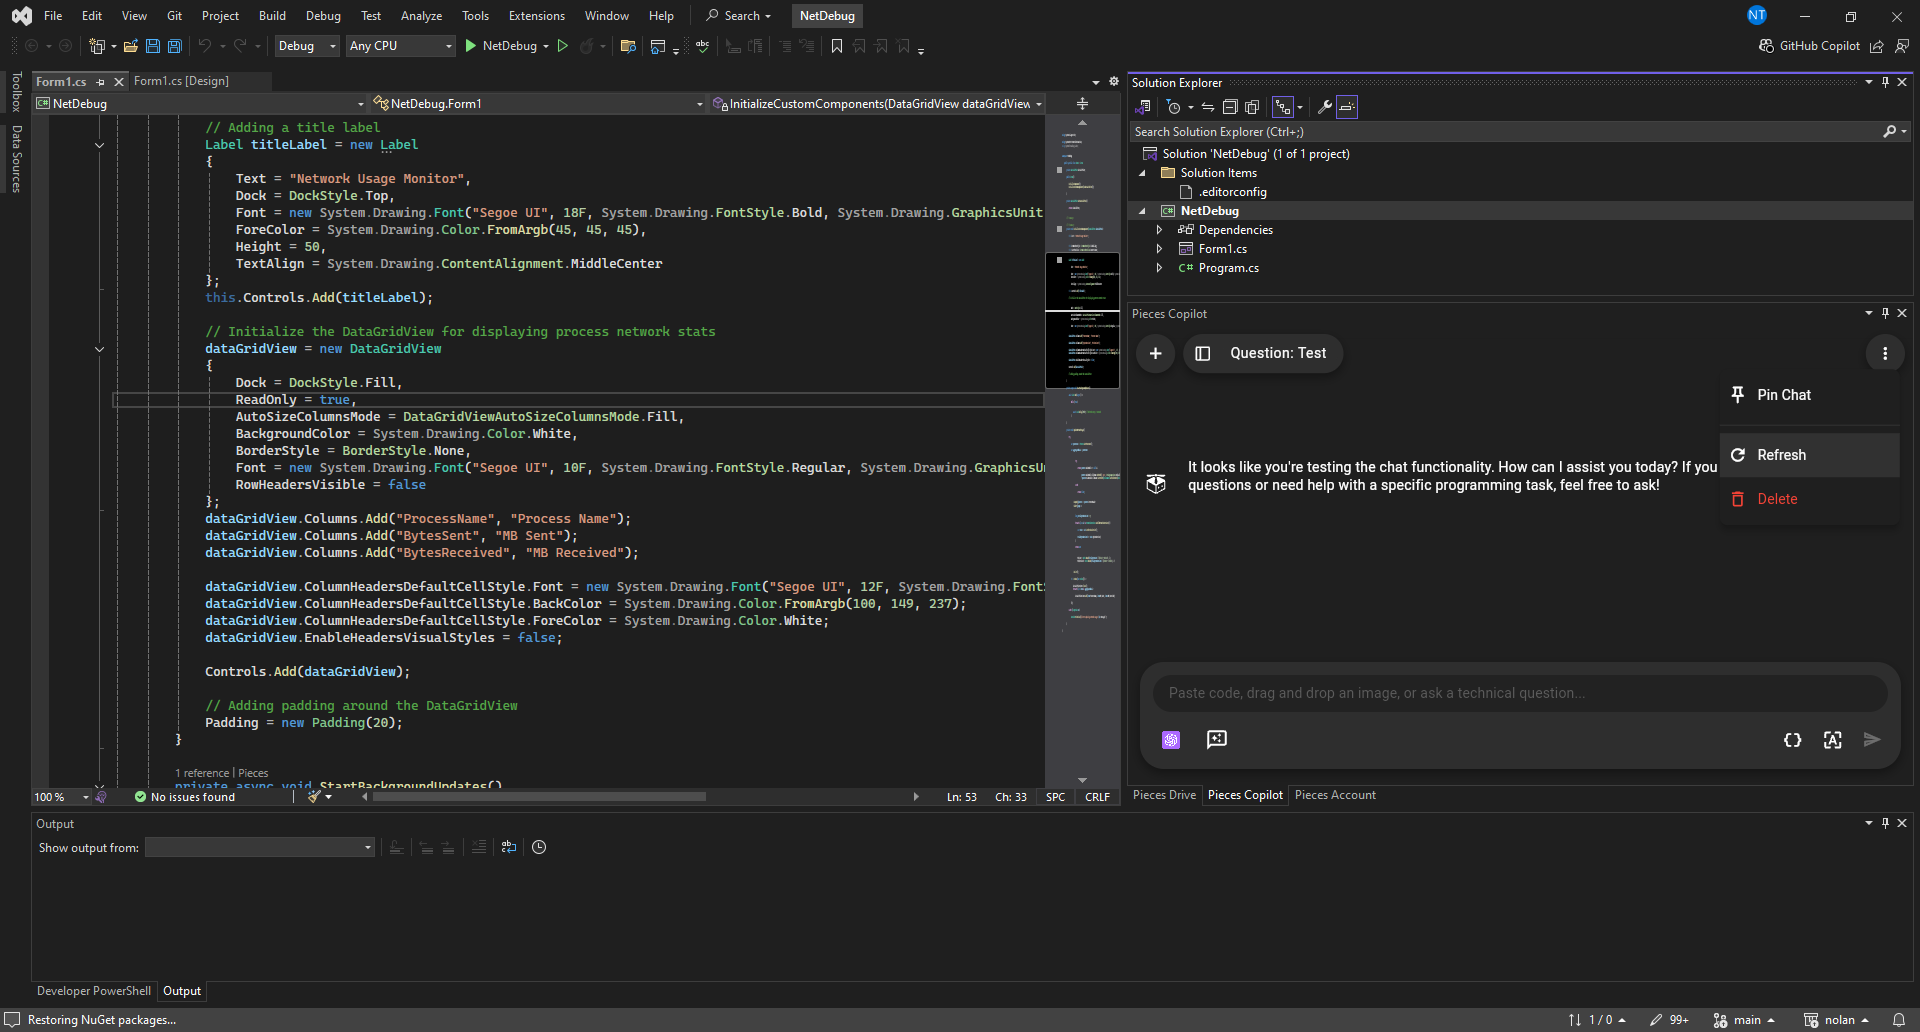Open the Debug configuration dropdown
The height and width of the screenshot is (1032, 1920).
click(x=307, y=46)
